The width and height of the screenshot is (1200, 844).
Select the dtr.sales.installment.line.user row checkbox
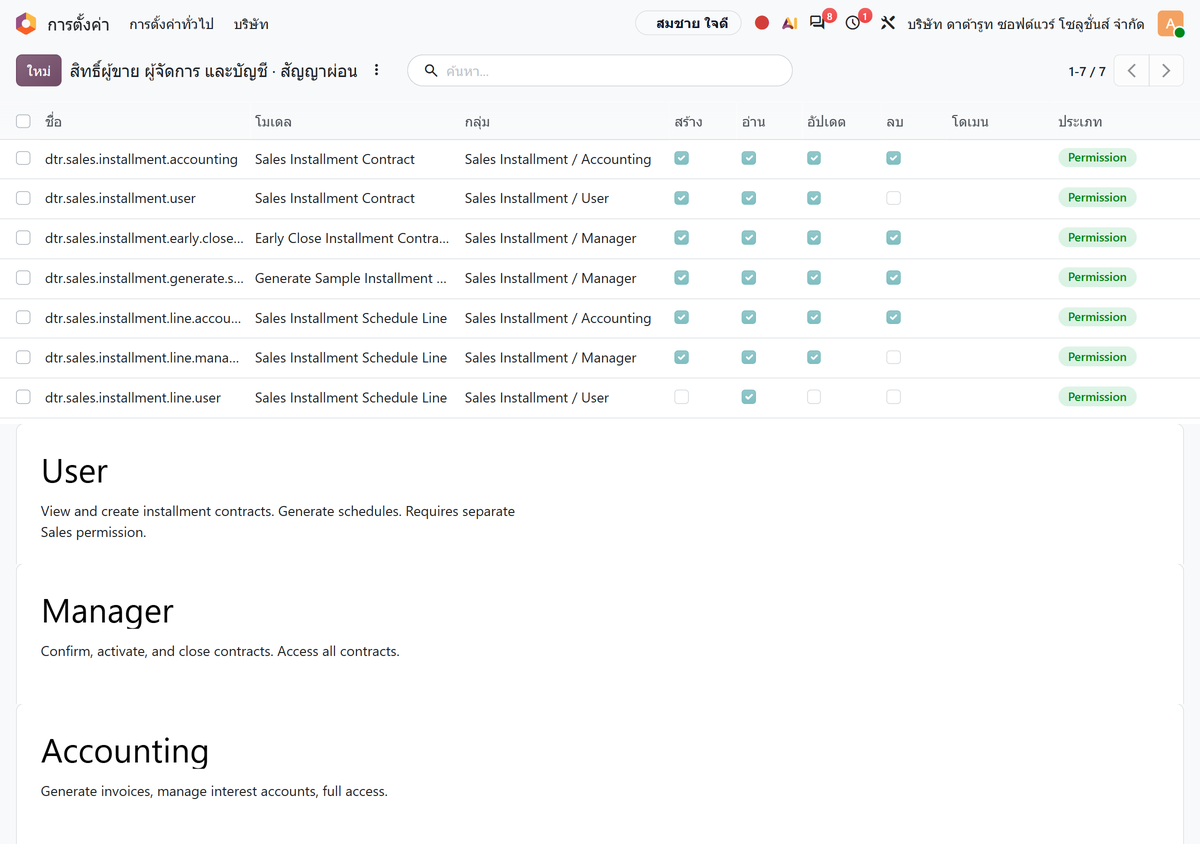point(23,397)
